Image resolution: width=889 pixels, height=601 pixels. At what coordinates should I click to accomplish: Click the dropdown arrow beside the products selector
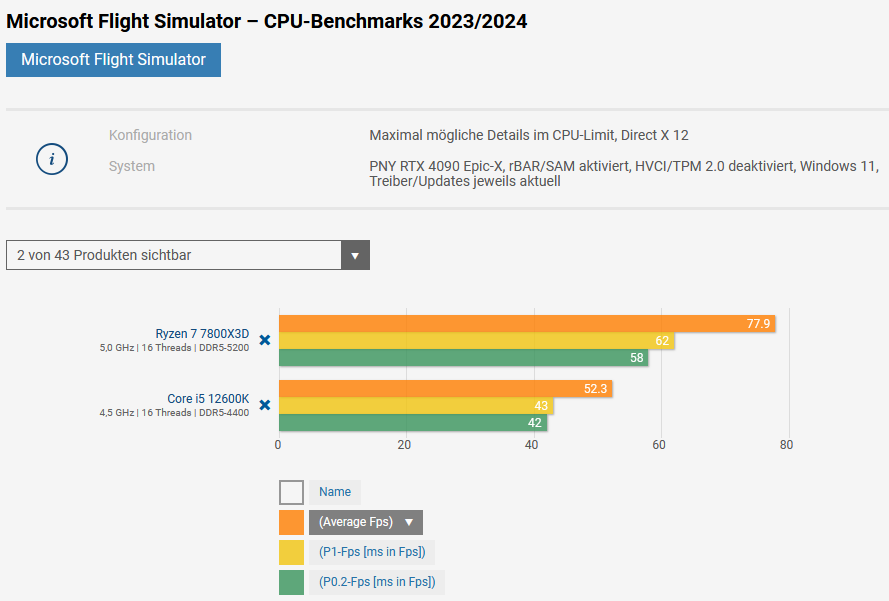[x=355, y=255]
